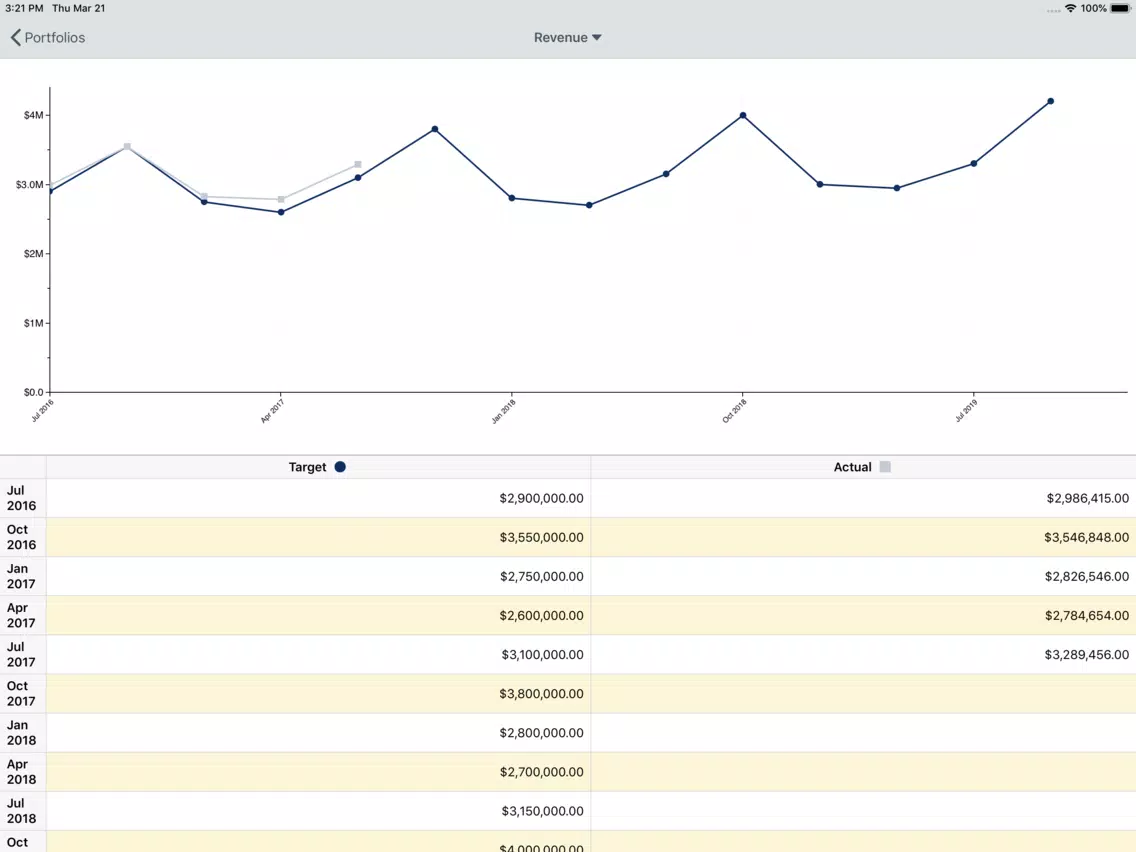Select the Target column header
This screenshot has width=1136, height=852.
click(x=318, y=467)
